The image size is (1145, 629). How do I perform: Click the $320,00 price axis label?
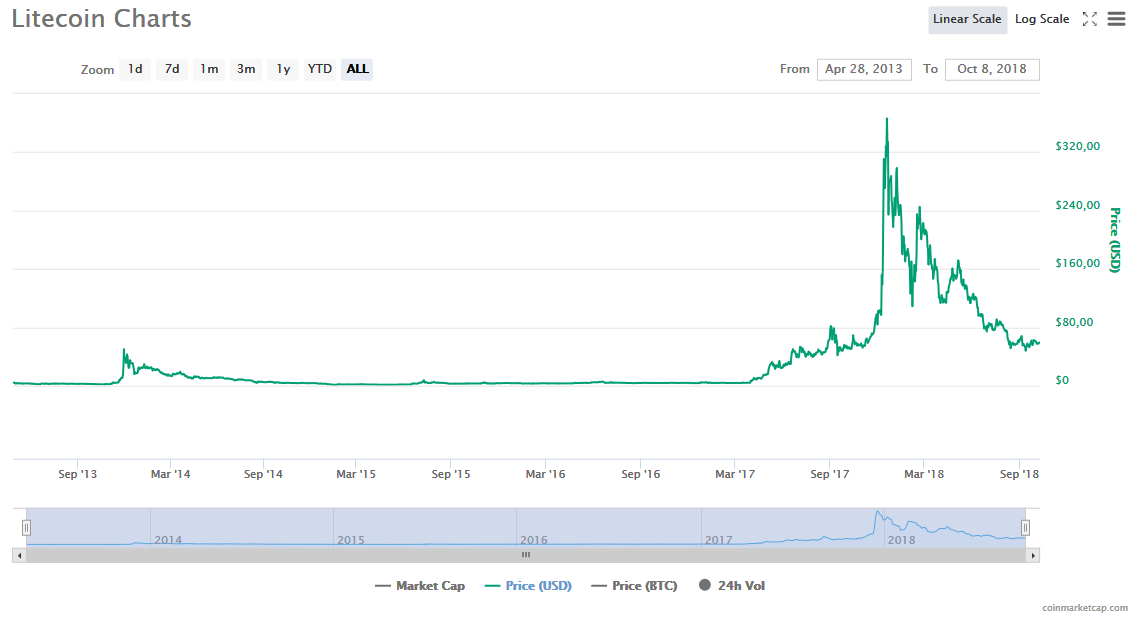point(1077,146)
